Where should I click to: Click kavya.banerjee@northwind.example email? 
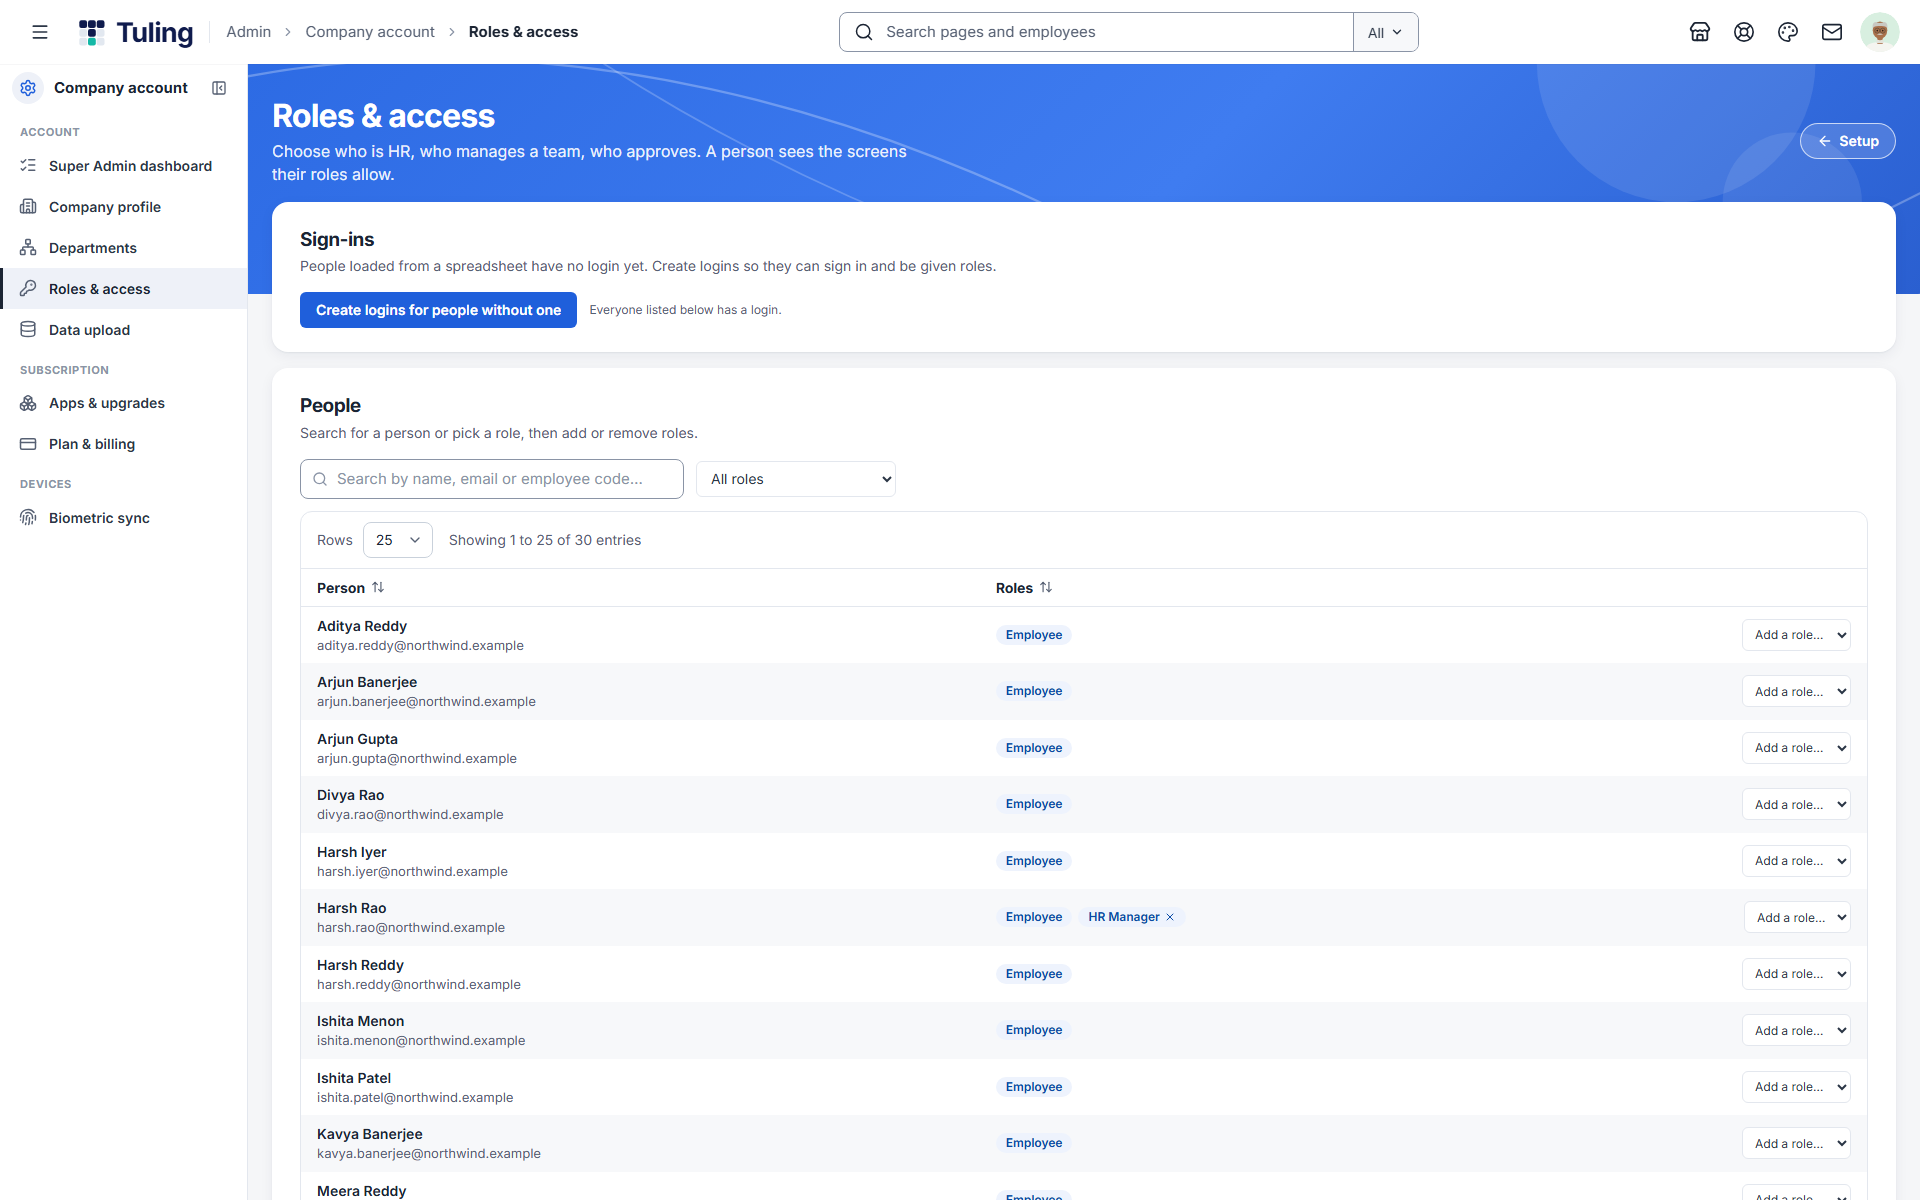click(429, 1154)
